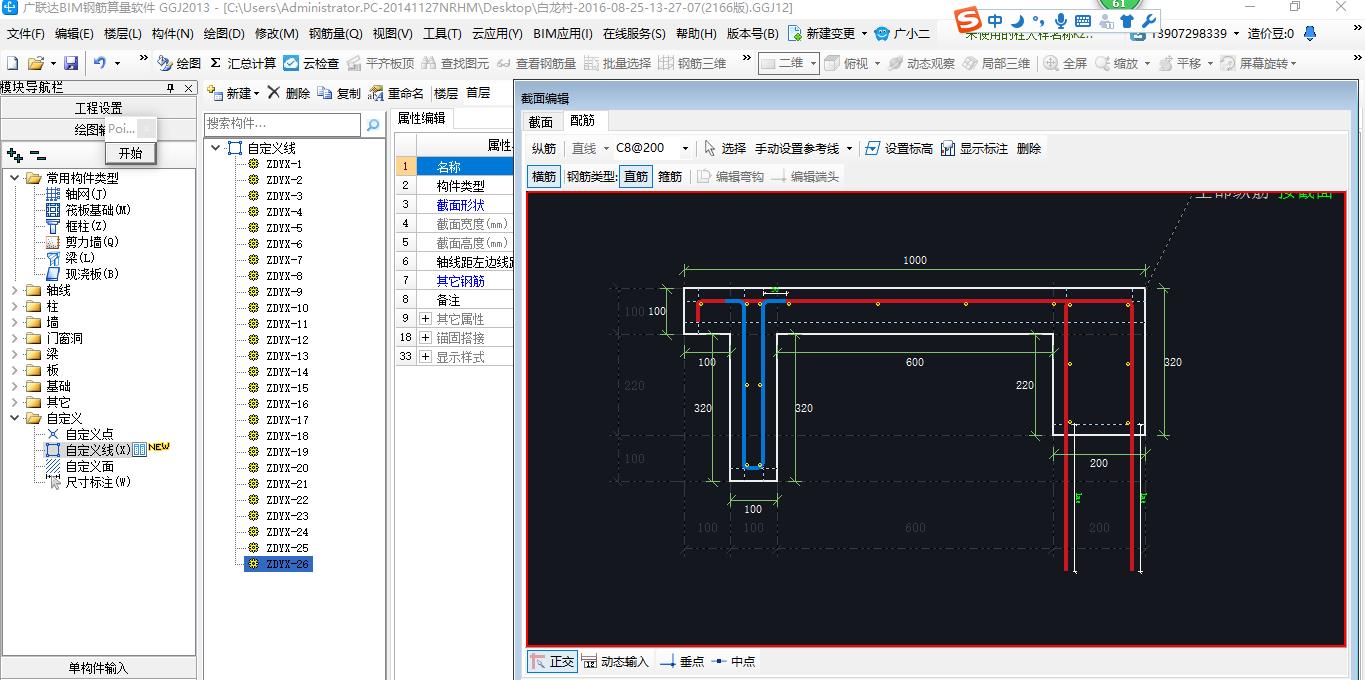
Task: Expand the 锚固搭接 property group
Action: click(425, 337)
